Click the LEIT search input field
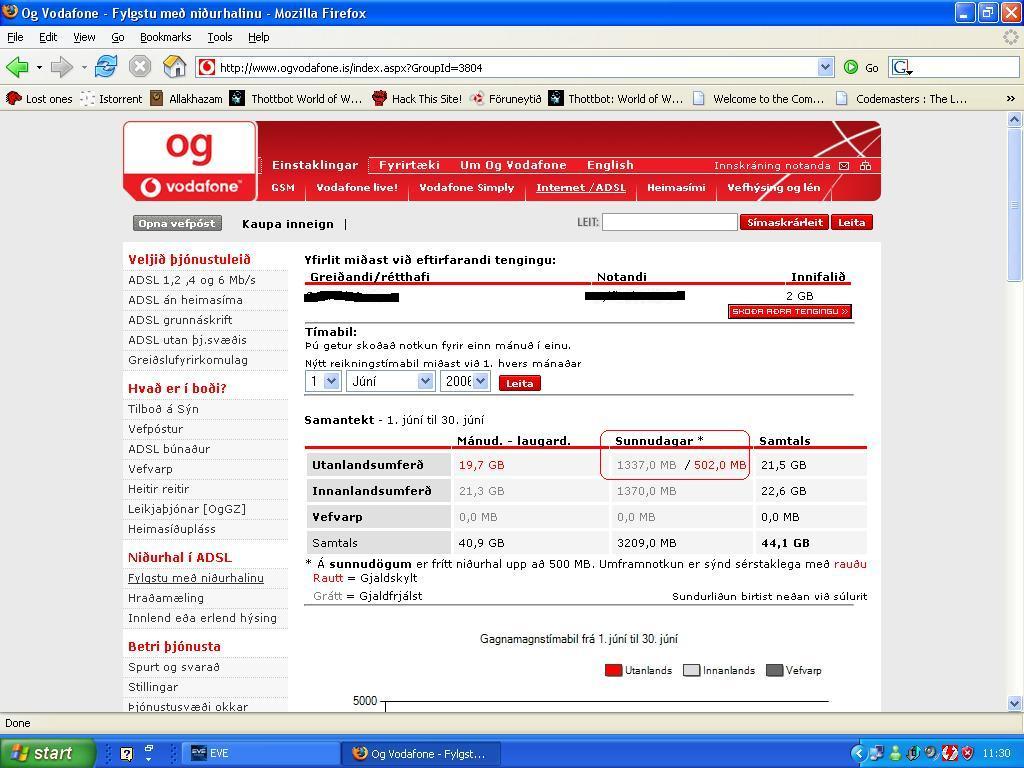The height and width of the screenshot is (768, 1024). (x=669, y=222)
